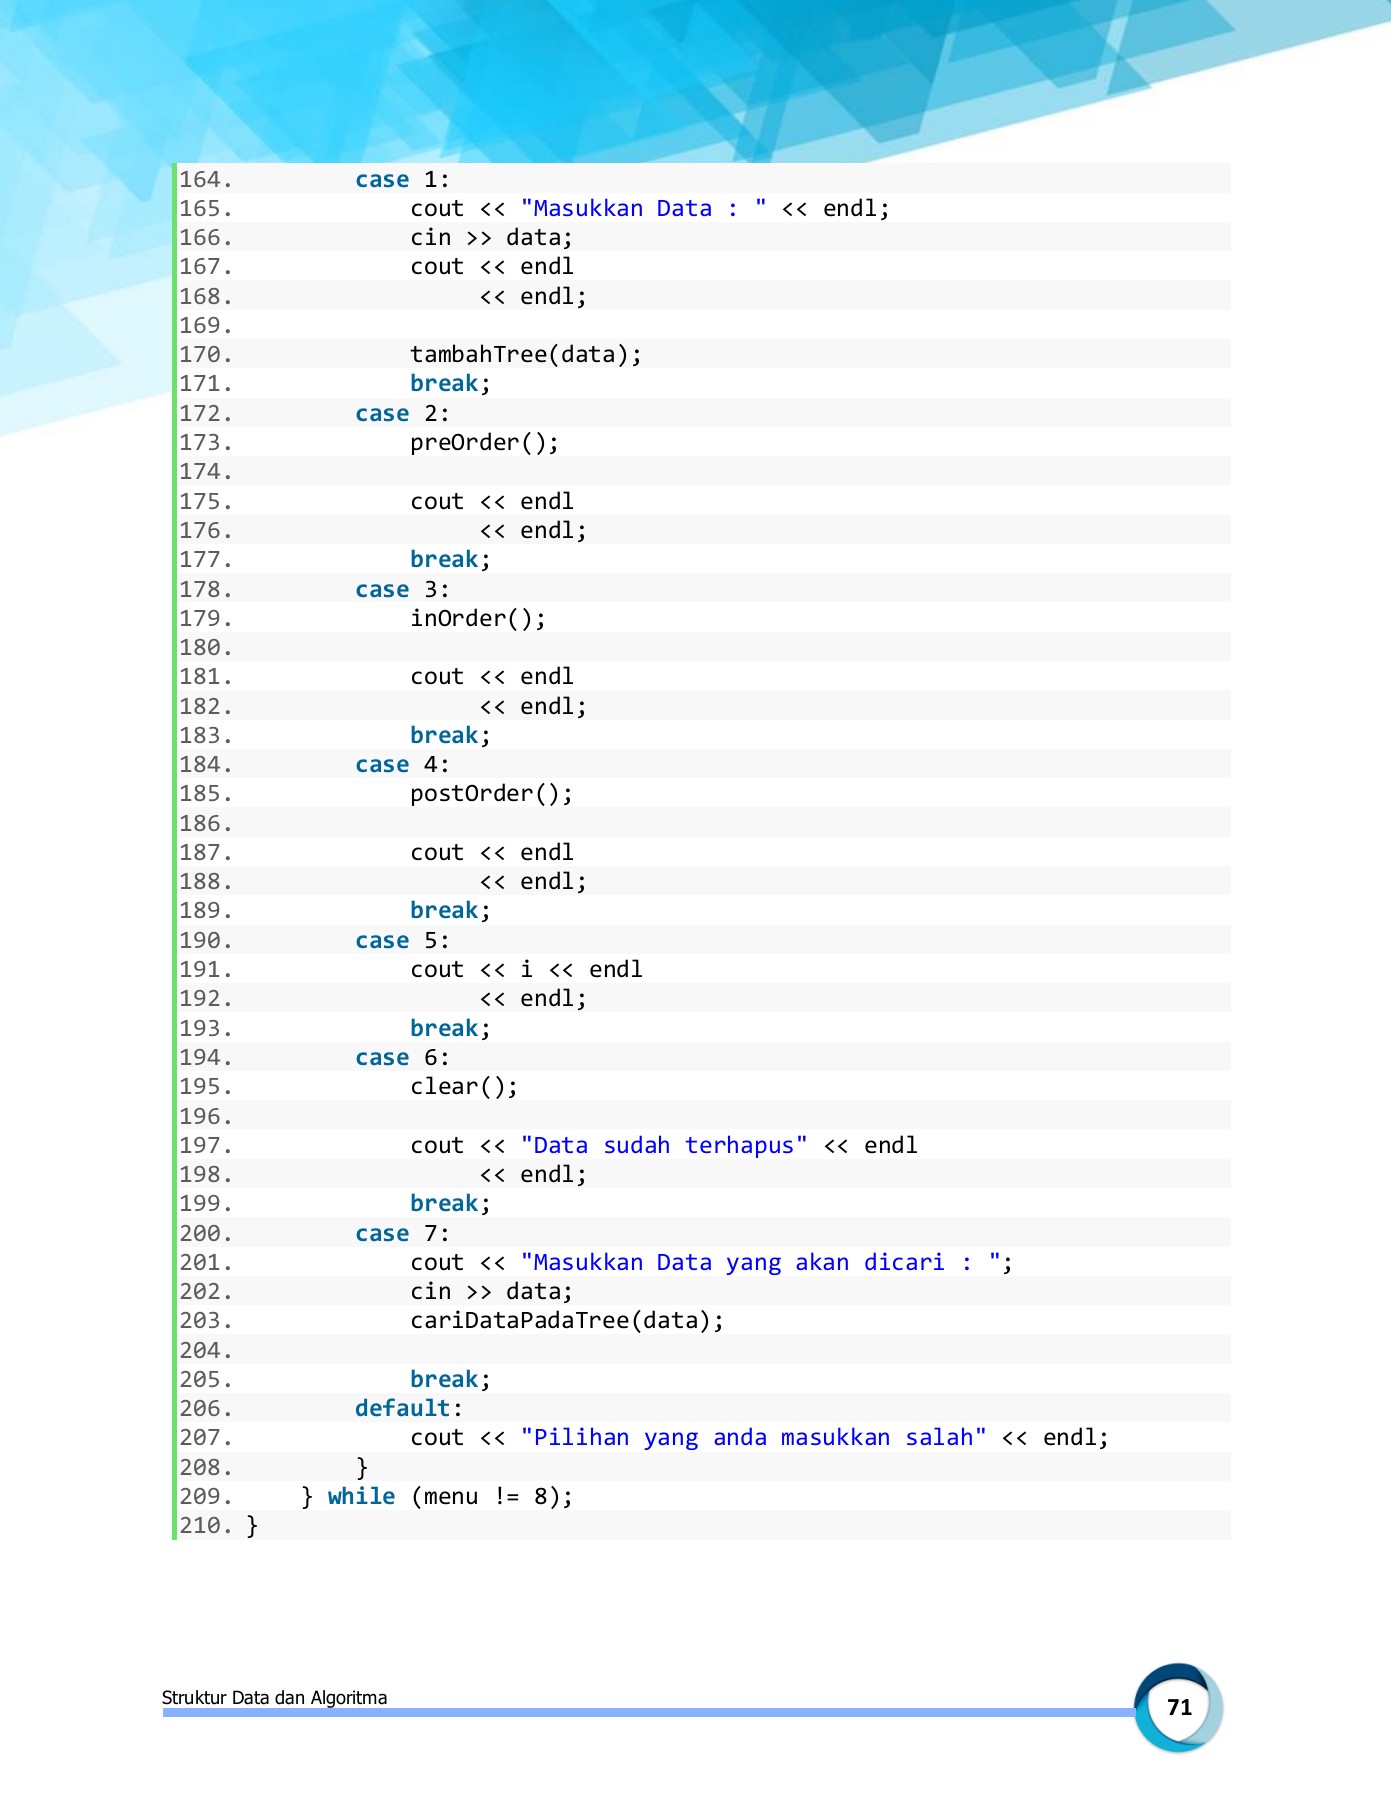The width and height of the screenshot is (1391, 1800).
Task: Click the 'case 7' label
Action: [x=402, y=1234]
